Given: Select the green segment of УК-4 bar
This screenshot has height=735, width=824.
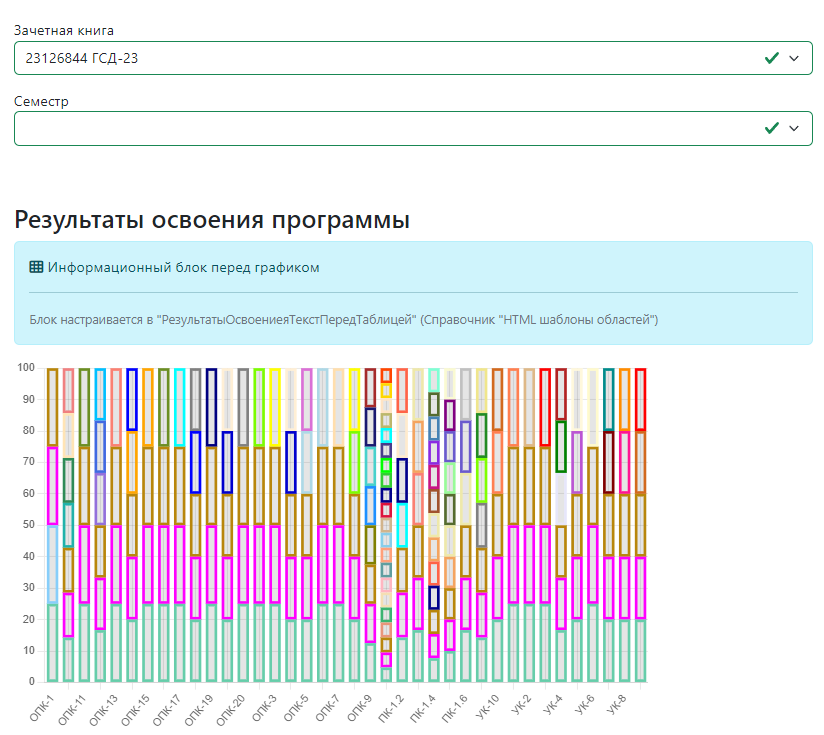Looking at the screenshot, I should pos(561,446).
